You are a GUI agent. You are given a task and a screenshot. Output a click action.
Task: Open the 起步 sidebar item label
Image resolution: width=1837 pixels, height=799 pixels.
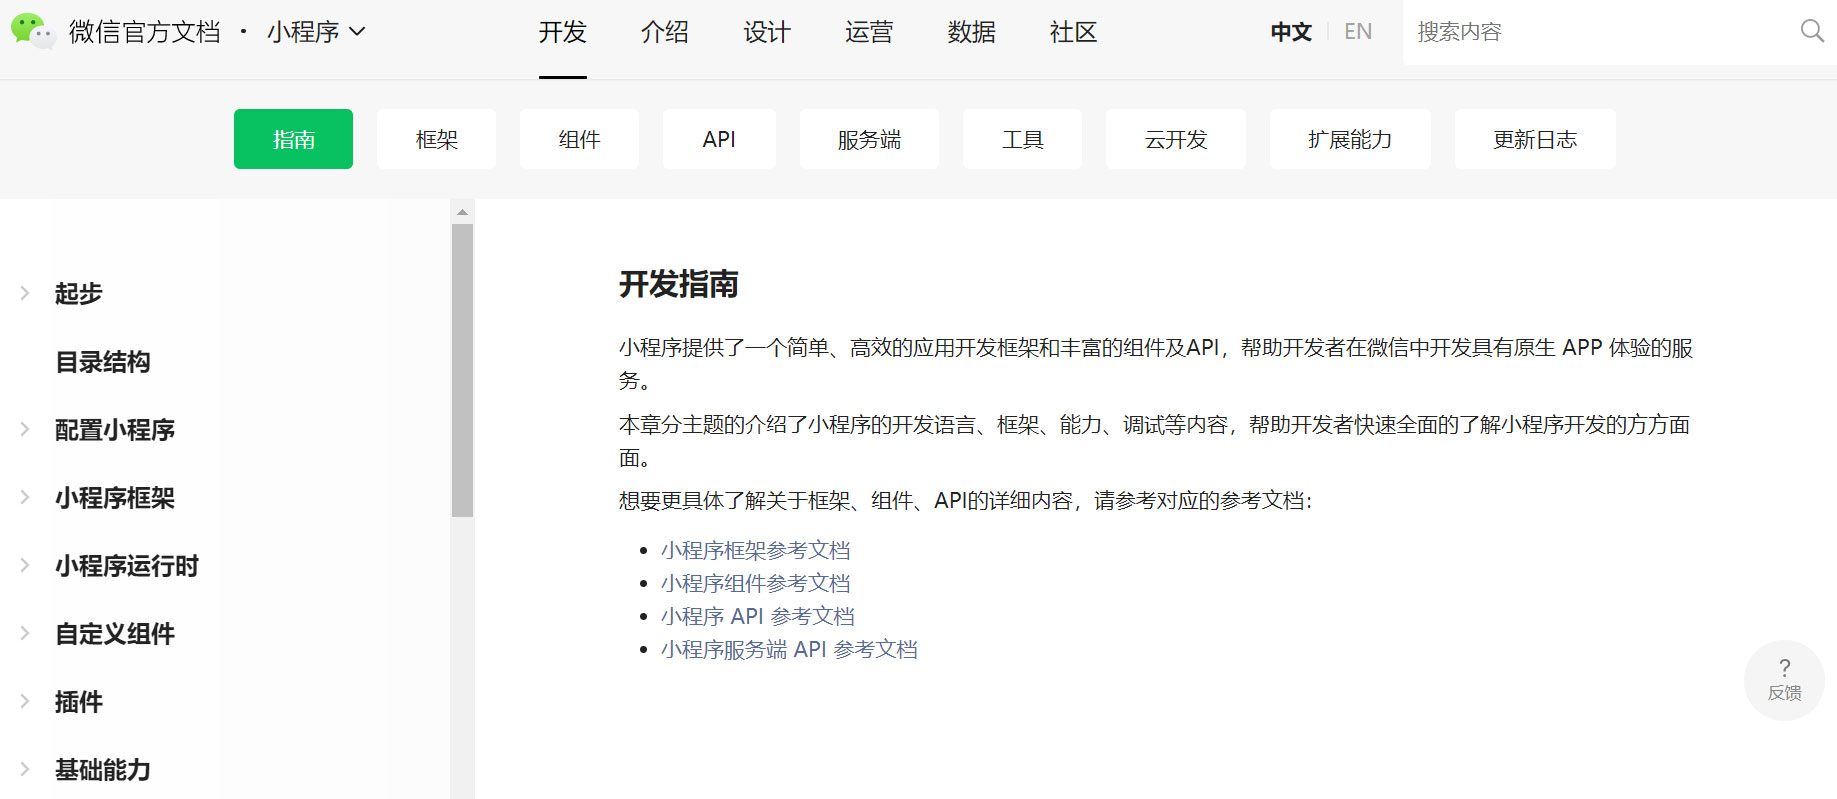[79, 293]
